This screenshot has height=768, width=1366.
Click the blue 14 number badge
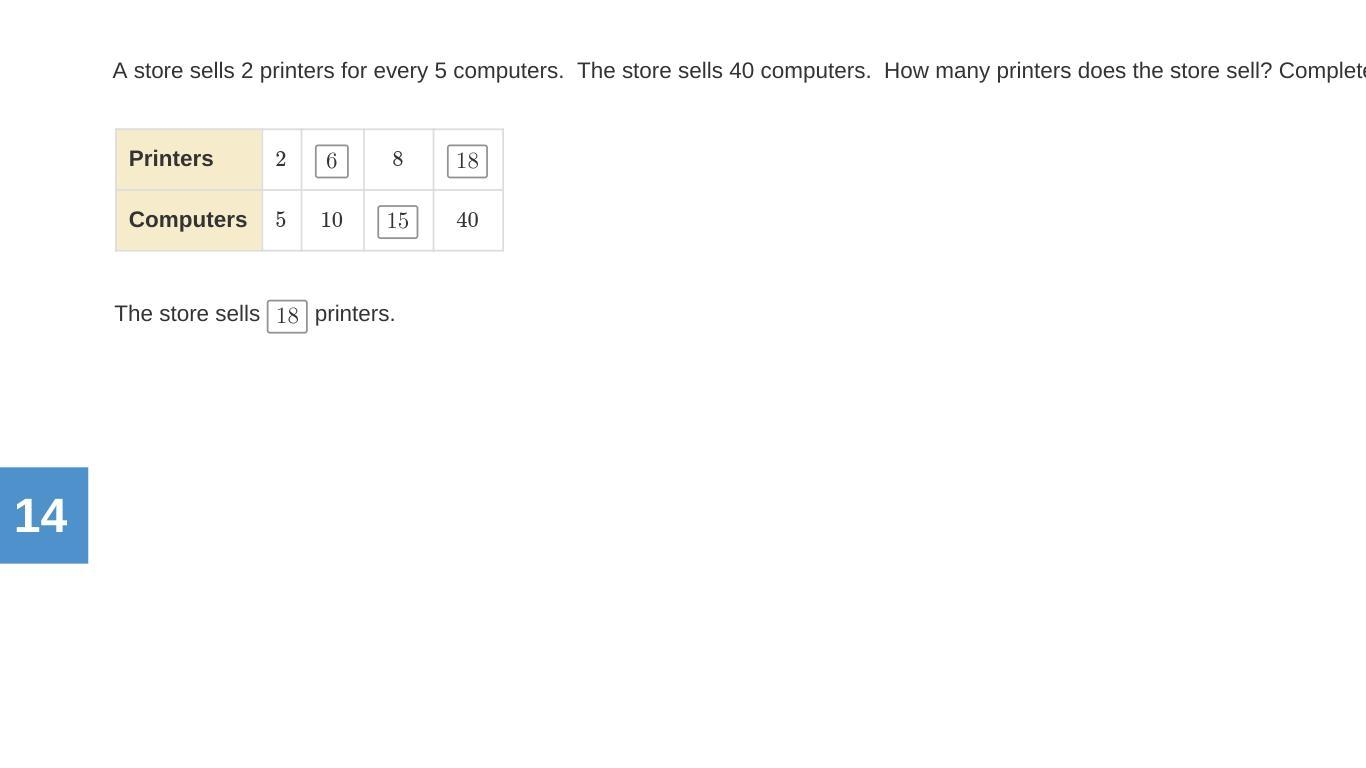click(x=44, y=515)
